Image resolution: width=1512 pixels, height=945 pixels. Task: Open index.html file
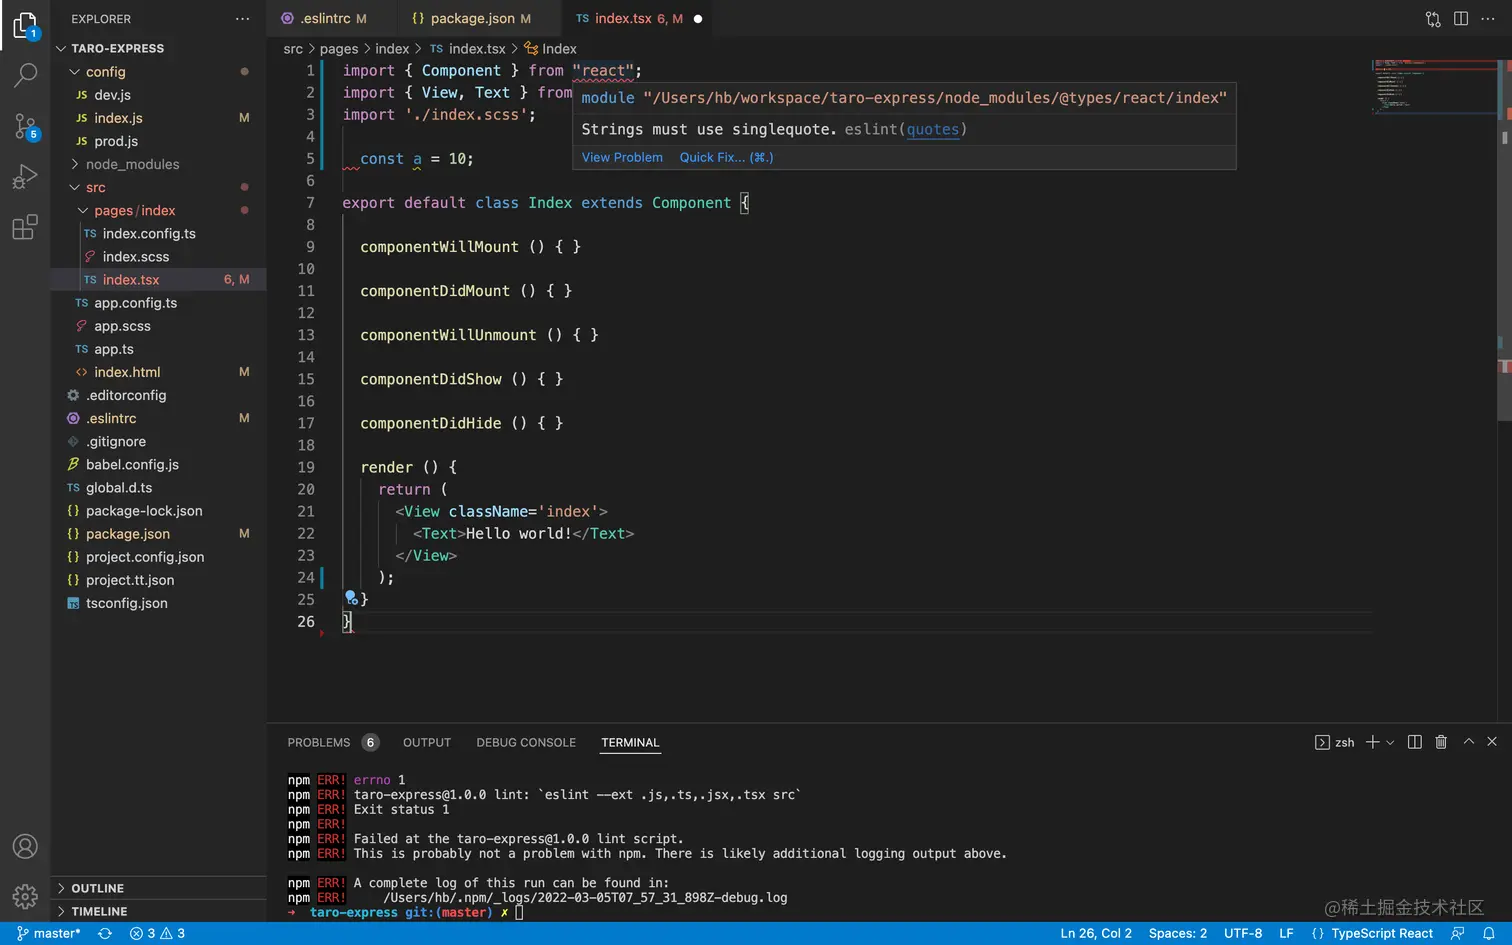pos(158,372)
